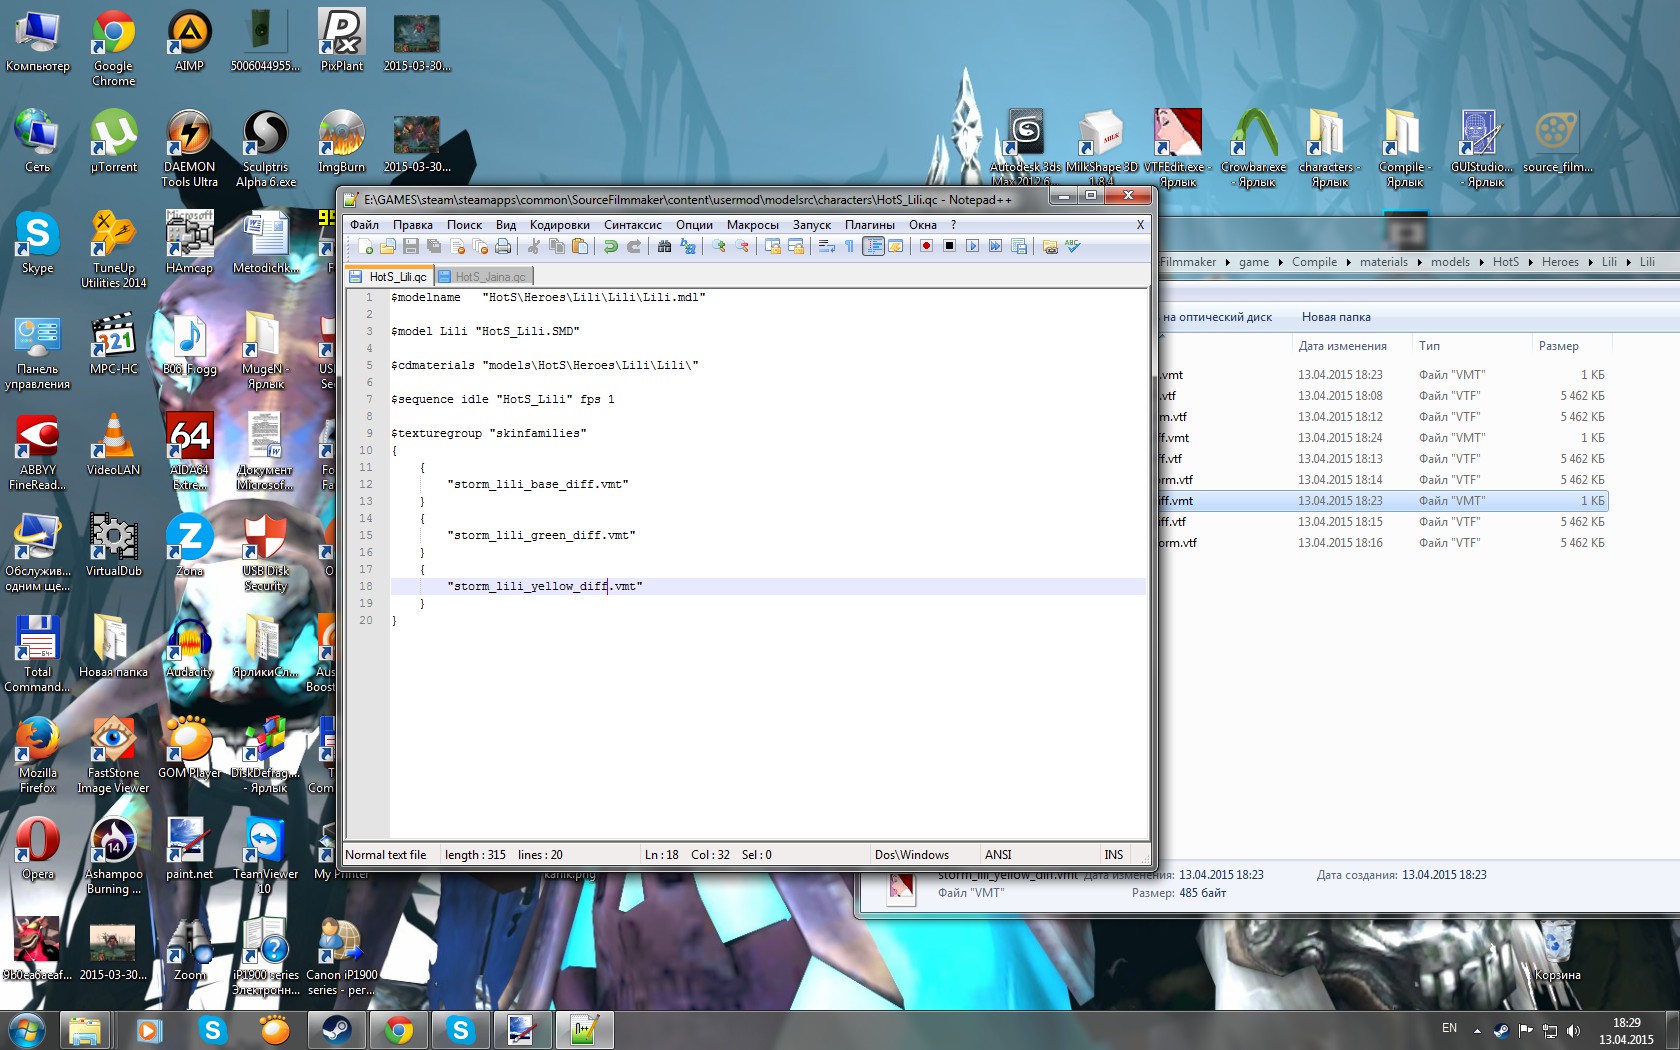This screenshot has width=1680, height=1050.
Task: Select the Explorer file row dated 18:24
Action: click(1384, 438)
